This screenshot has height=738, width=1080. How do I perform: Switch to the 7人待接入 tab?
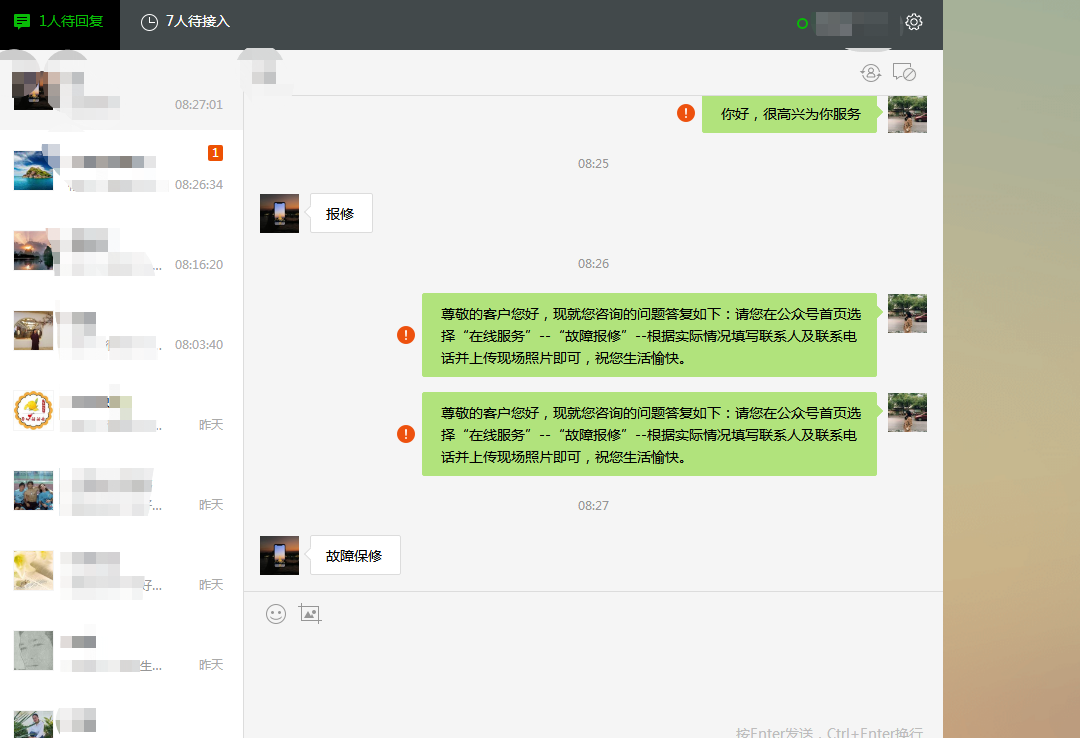(184, 20)
